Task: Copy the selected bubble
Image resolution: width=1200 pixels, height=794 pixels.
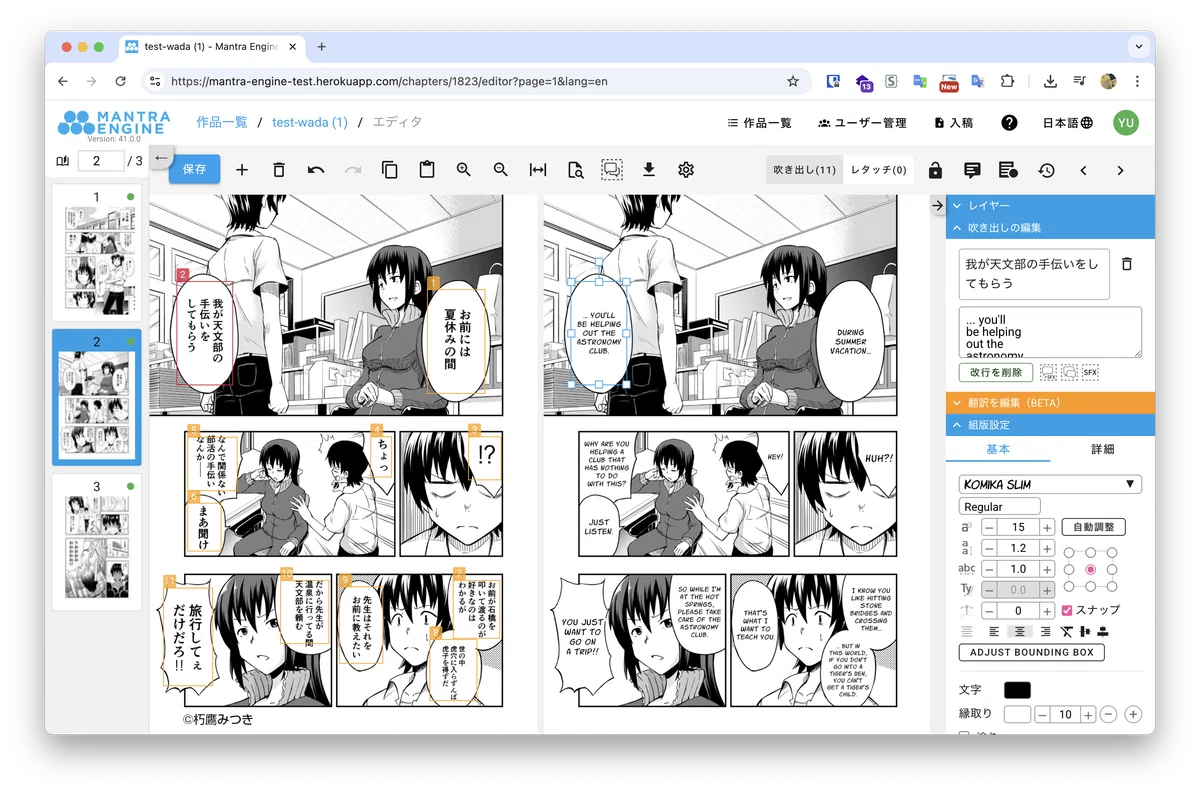Action: click(390, 170)
